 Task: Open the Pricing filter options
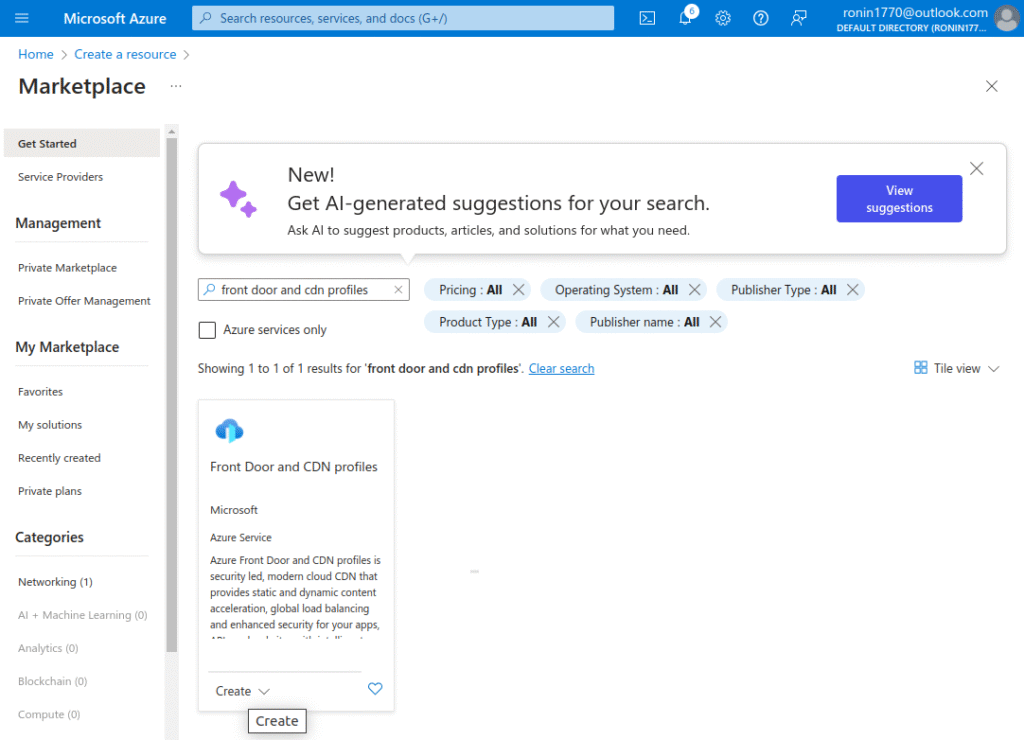(x=470, y=289)
